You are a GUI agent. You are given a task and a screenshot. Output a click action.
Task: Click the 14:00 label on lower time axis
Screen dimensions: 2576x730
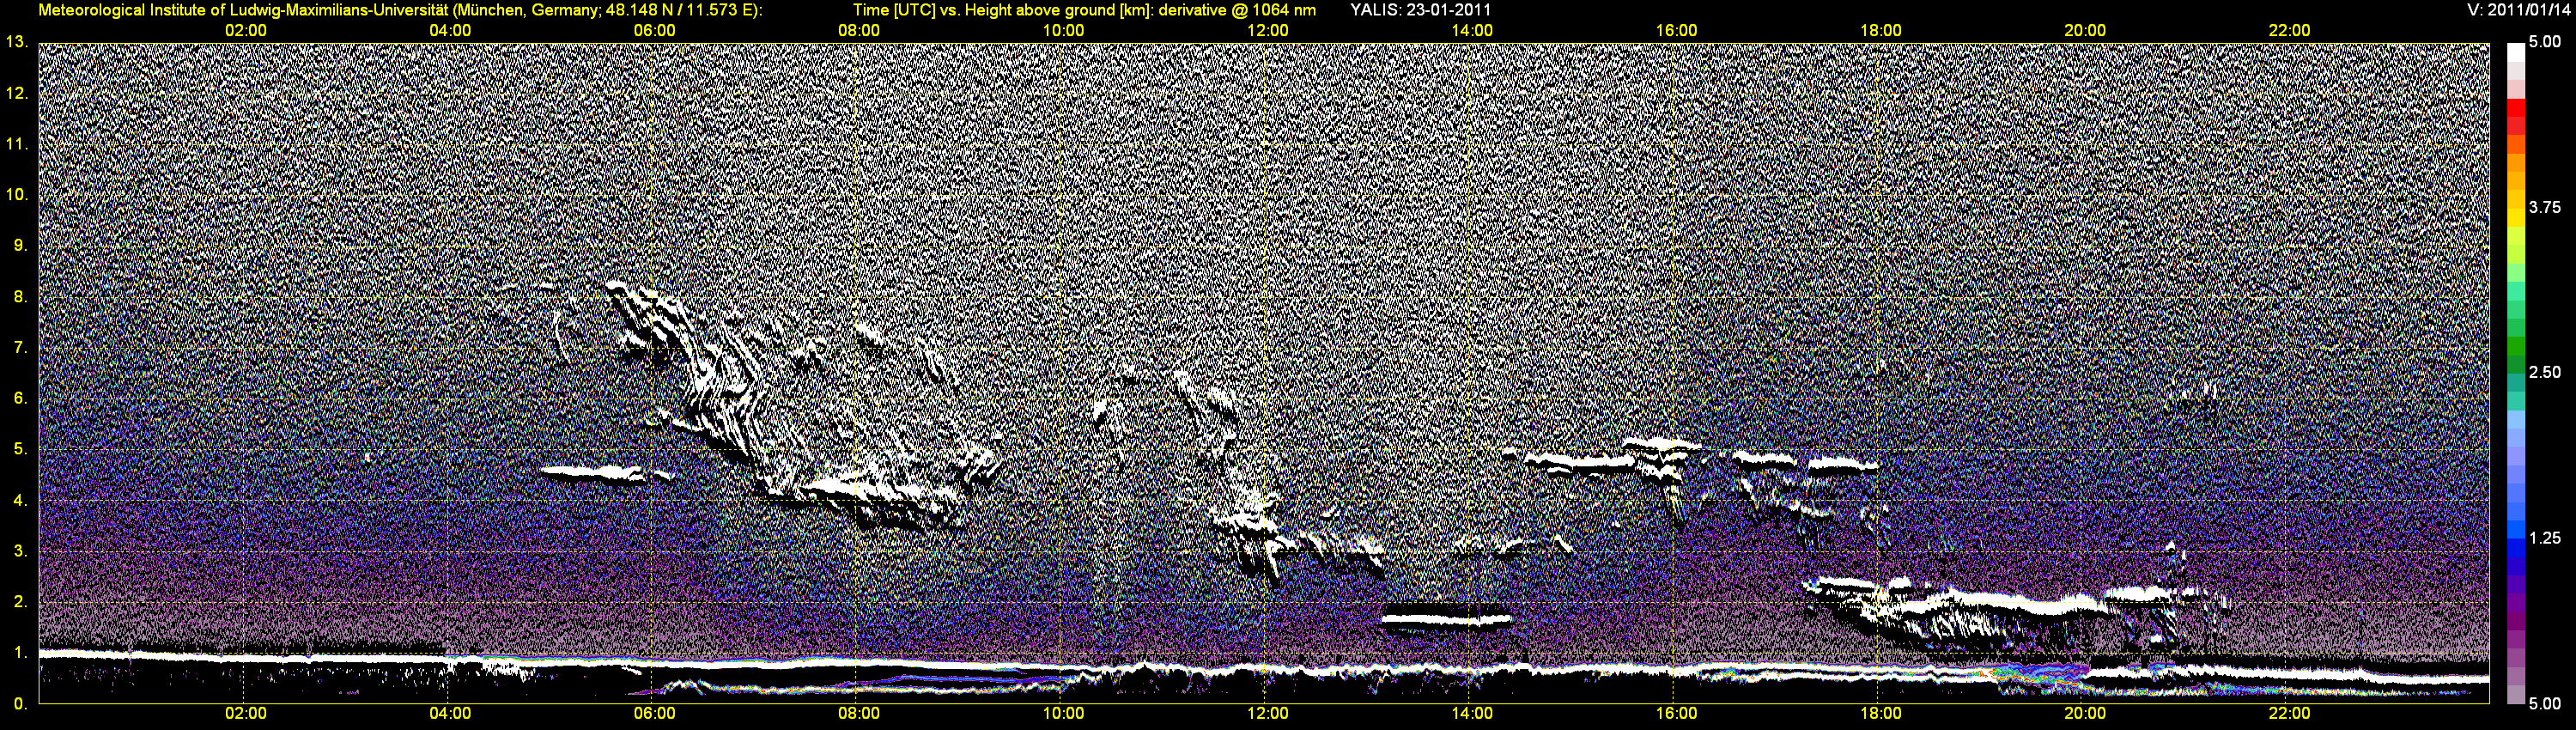pyautogui.click(x=1472, y=714)
